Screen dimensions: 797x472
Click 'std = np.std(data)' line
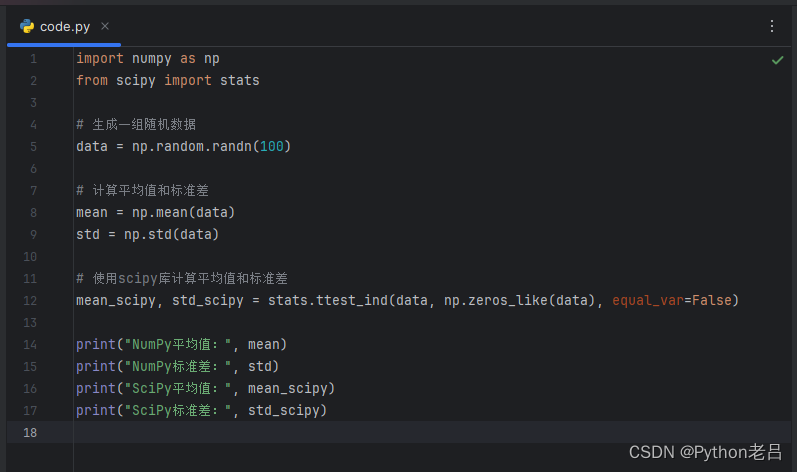[147, 235]
